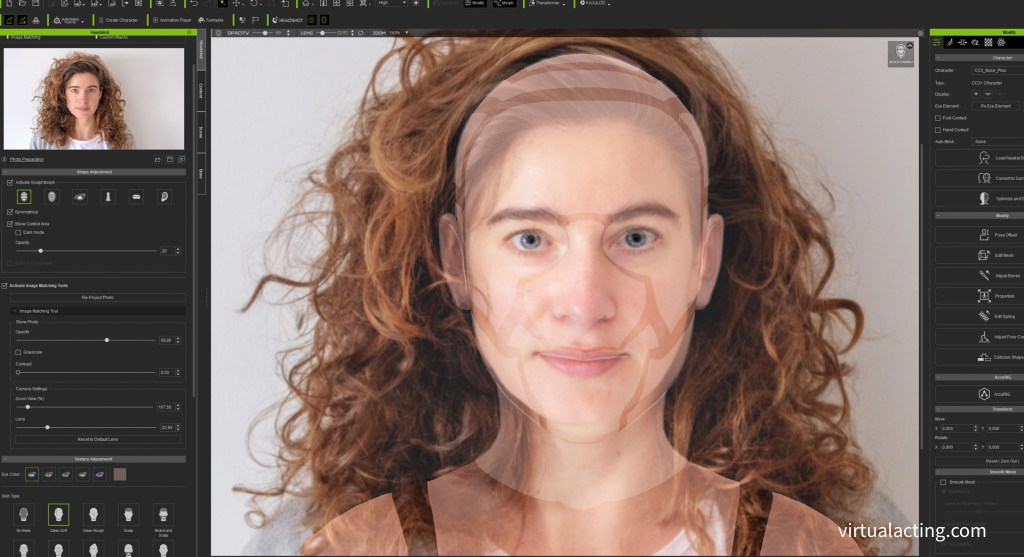This screenshot has height=557, width=1024.
Task: Toggle the Symmetrical checkbox
Action: coord(10,212)
